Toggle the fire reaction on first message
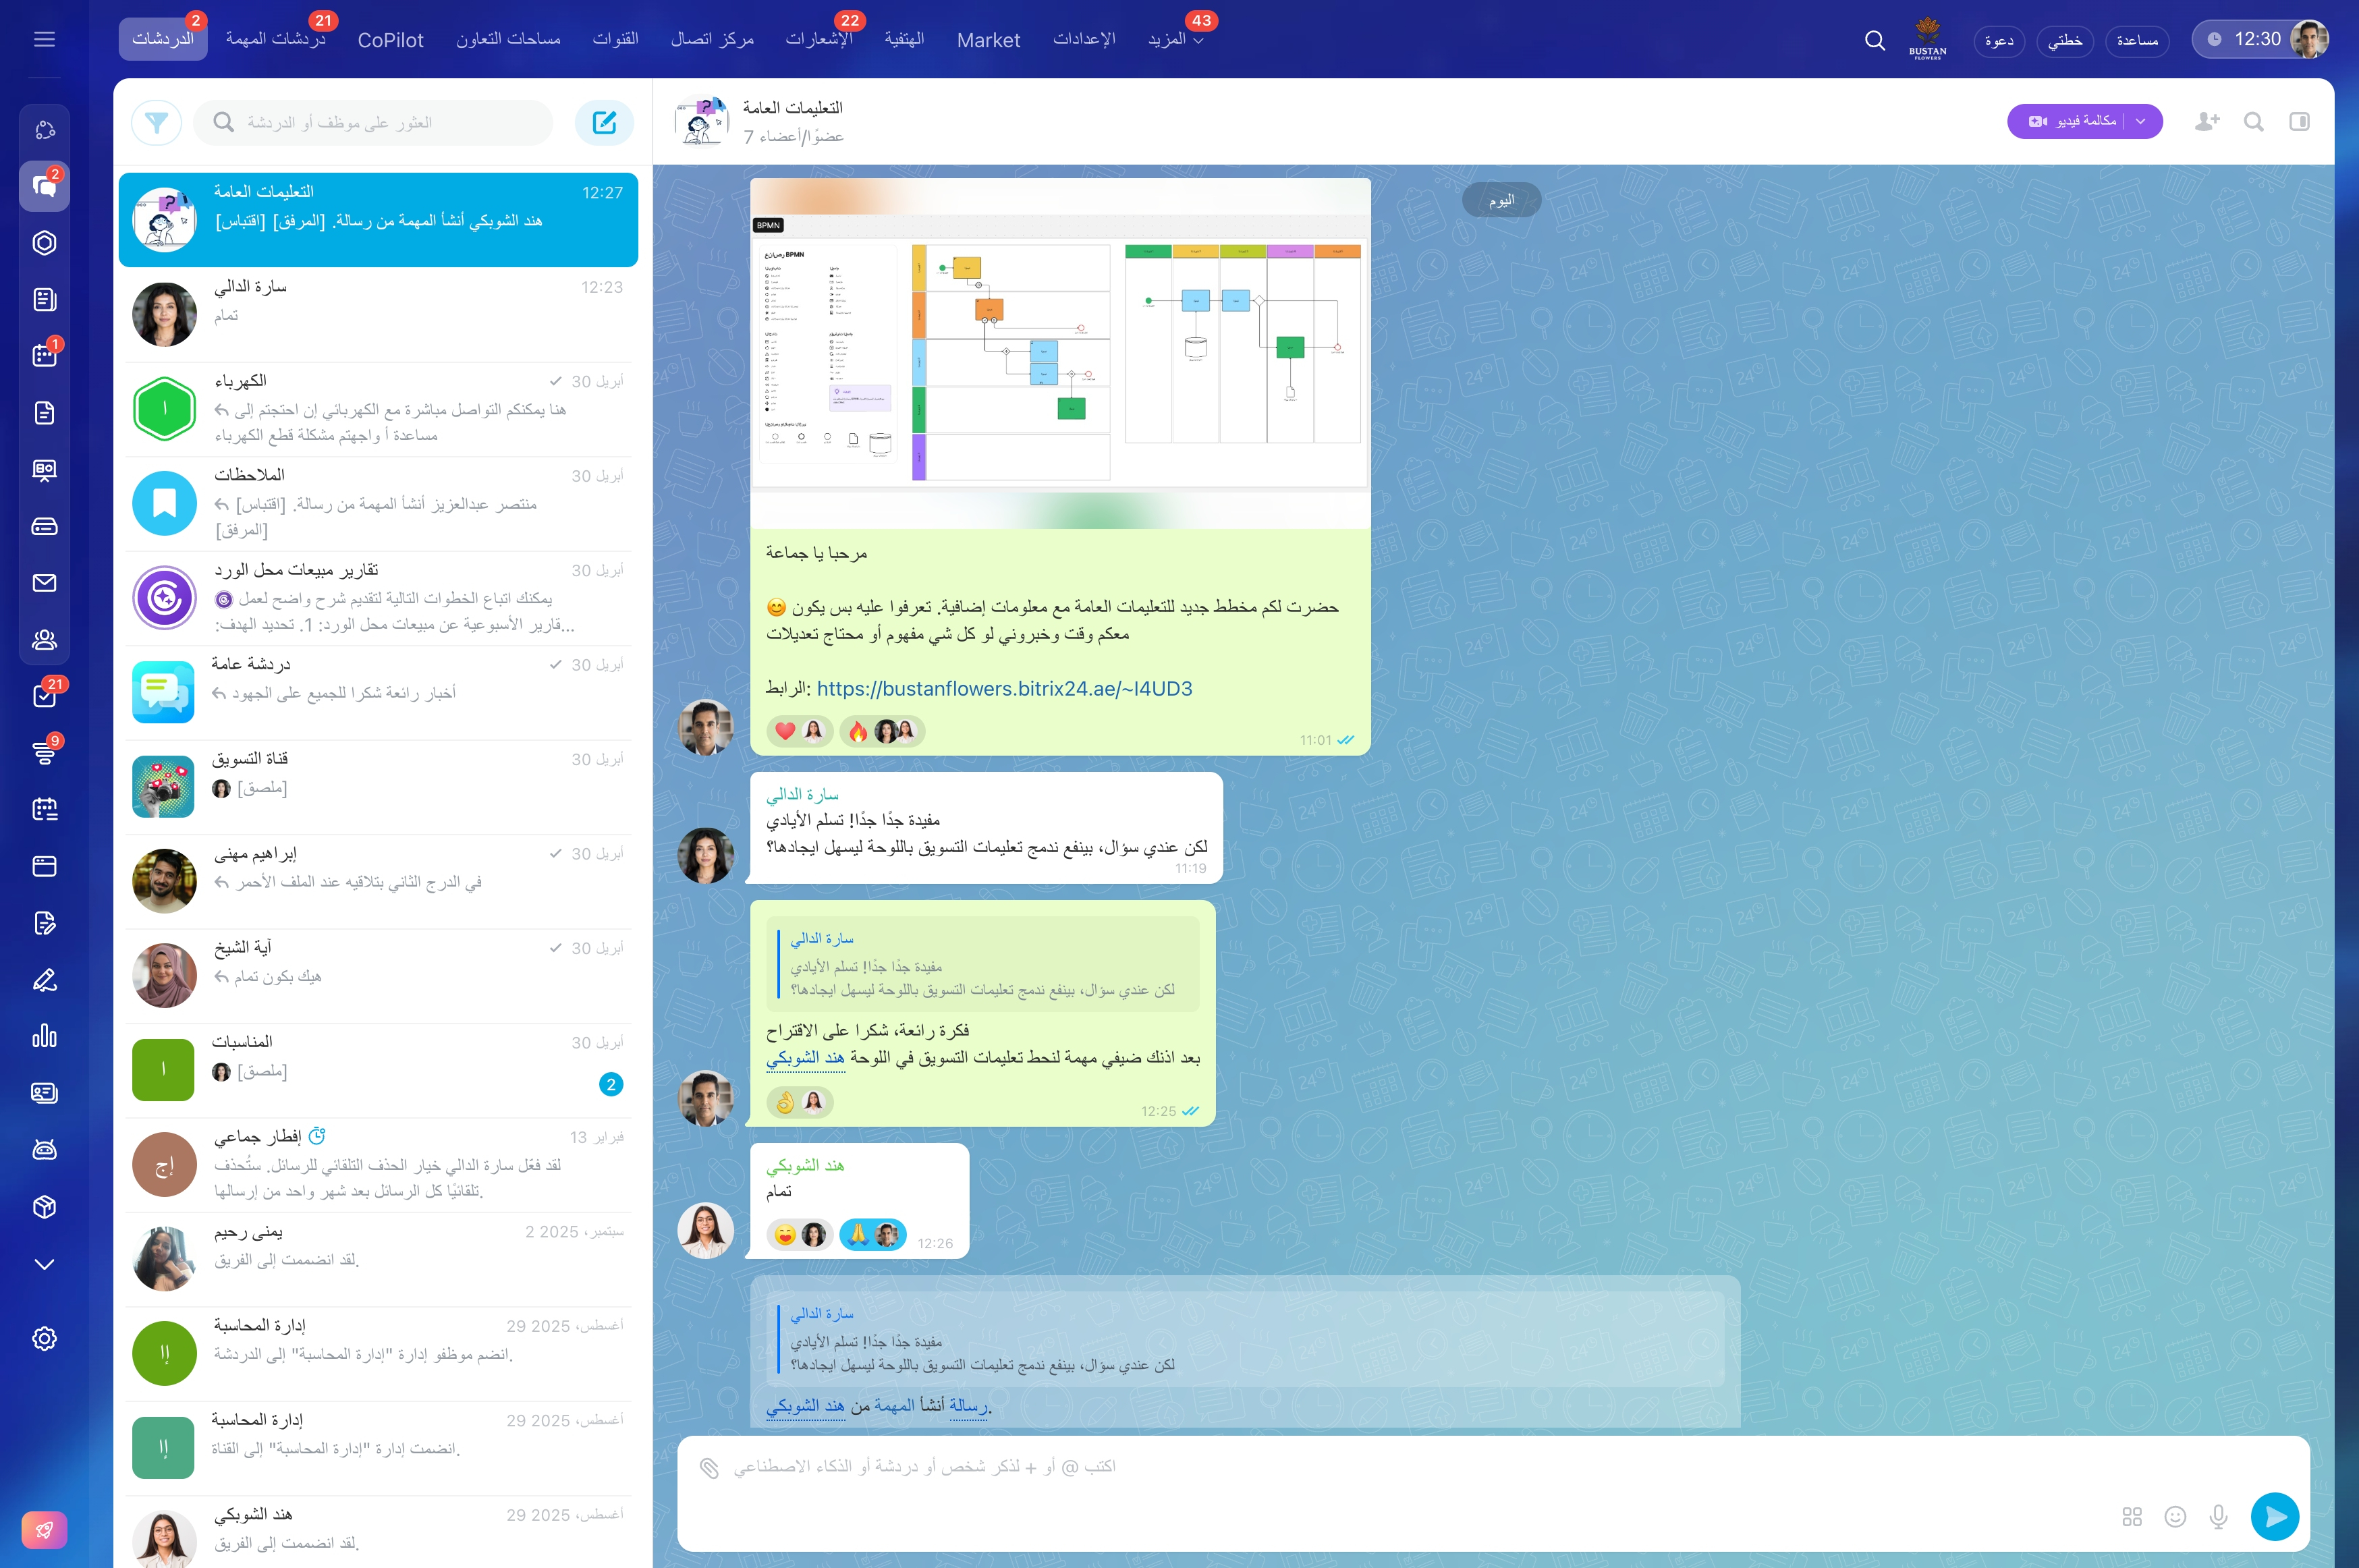2359x1568 pixels. (882, 731)
